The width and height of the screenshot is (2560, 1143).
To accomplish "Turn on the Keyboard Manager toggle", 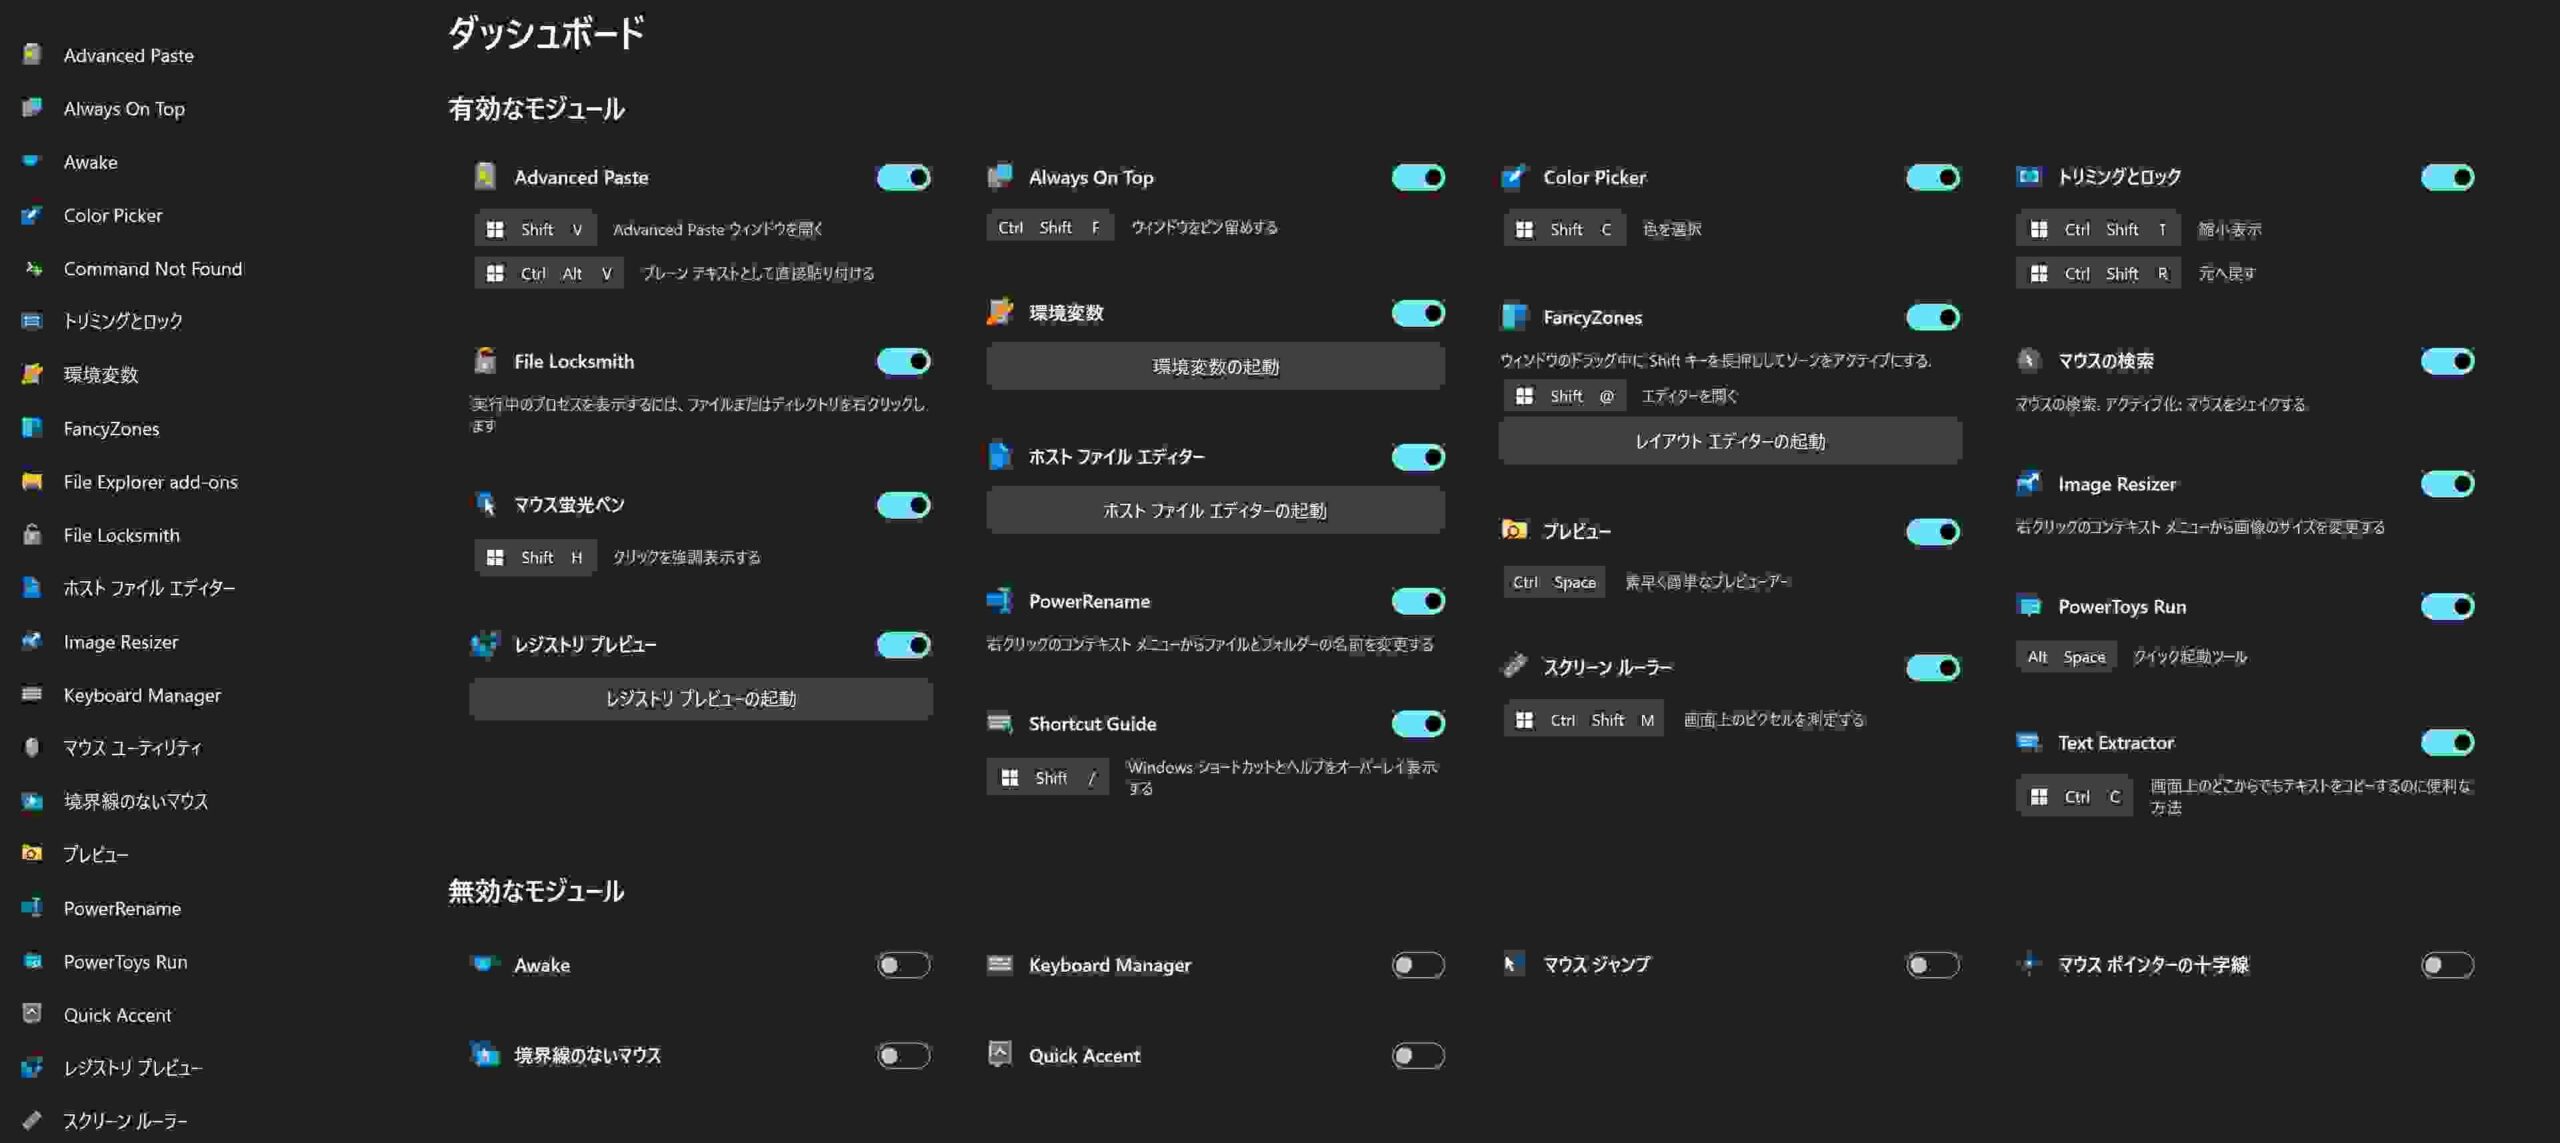I will pos(1417,965).
